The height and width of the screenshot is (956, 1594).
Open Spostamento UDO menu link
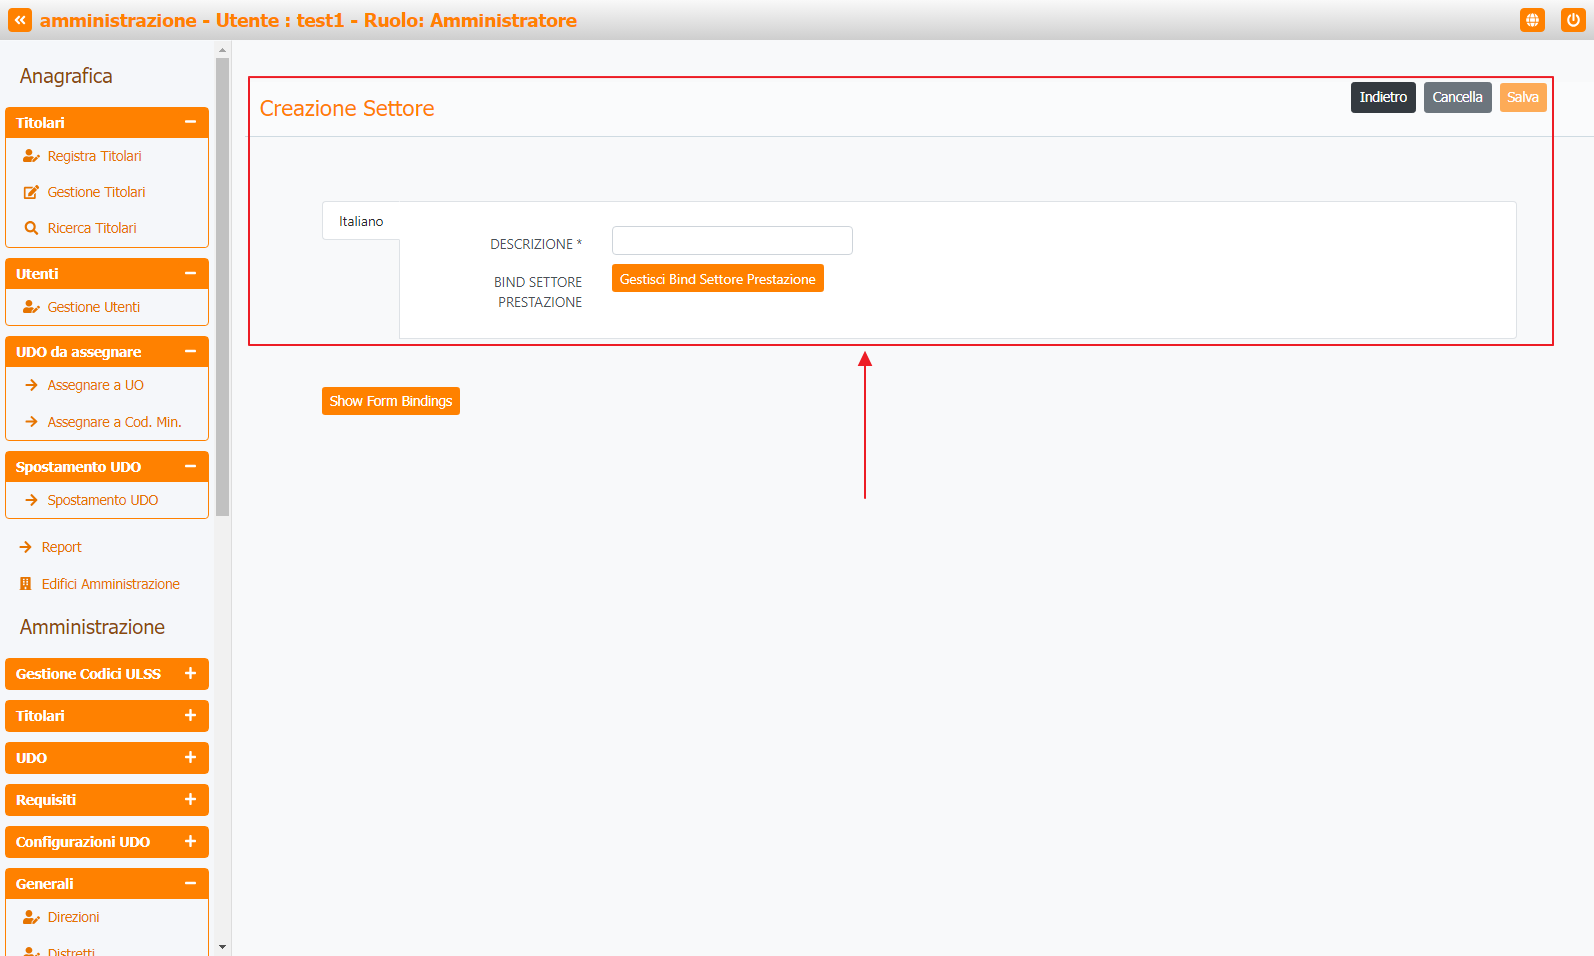pyautogui.click(x=102, y=500)
